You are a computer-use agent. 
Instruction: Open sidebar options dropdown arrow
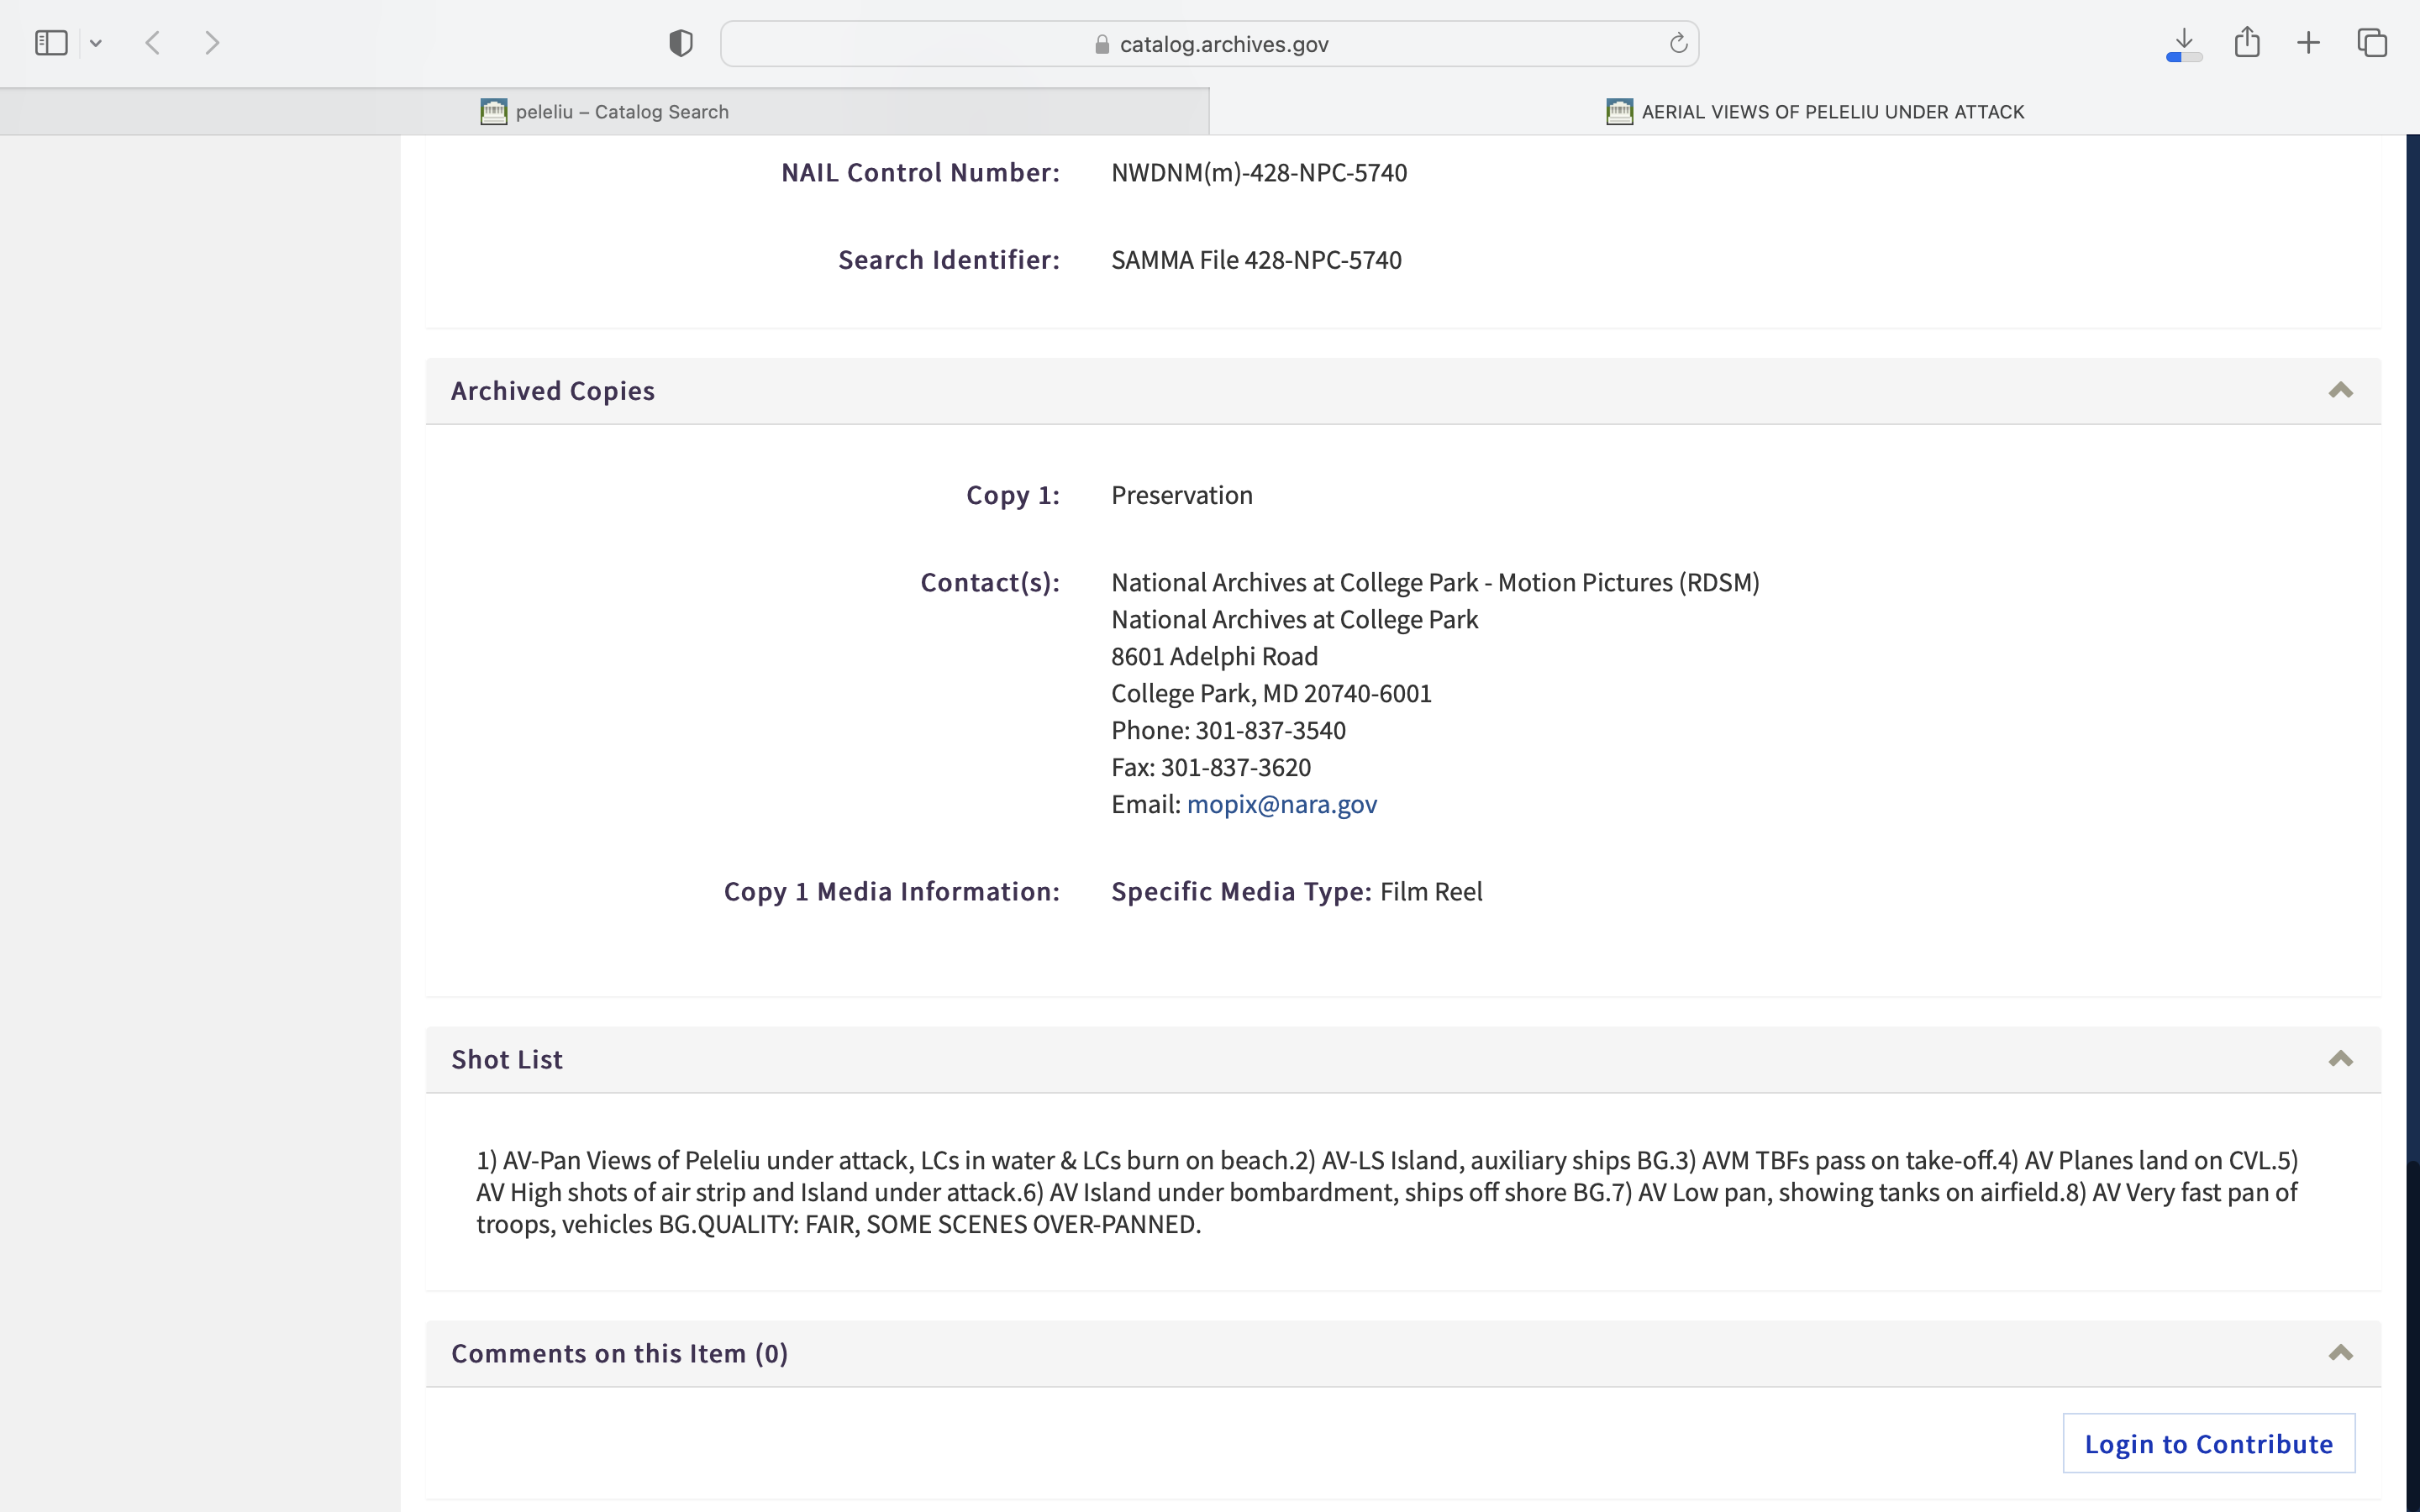pyautogui.click(x=96, y=43)
